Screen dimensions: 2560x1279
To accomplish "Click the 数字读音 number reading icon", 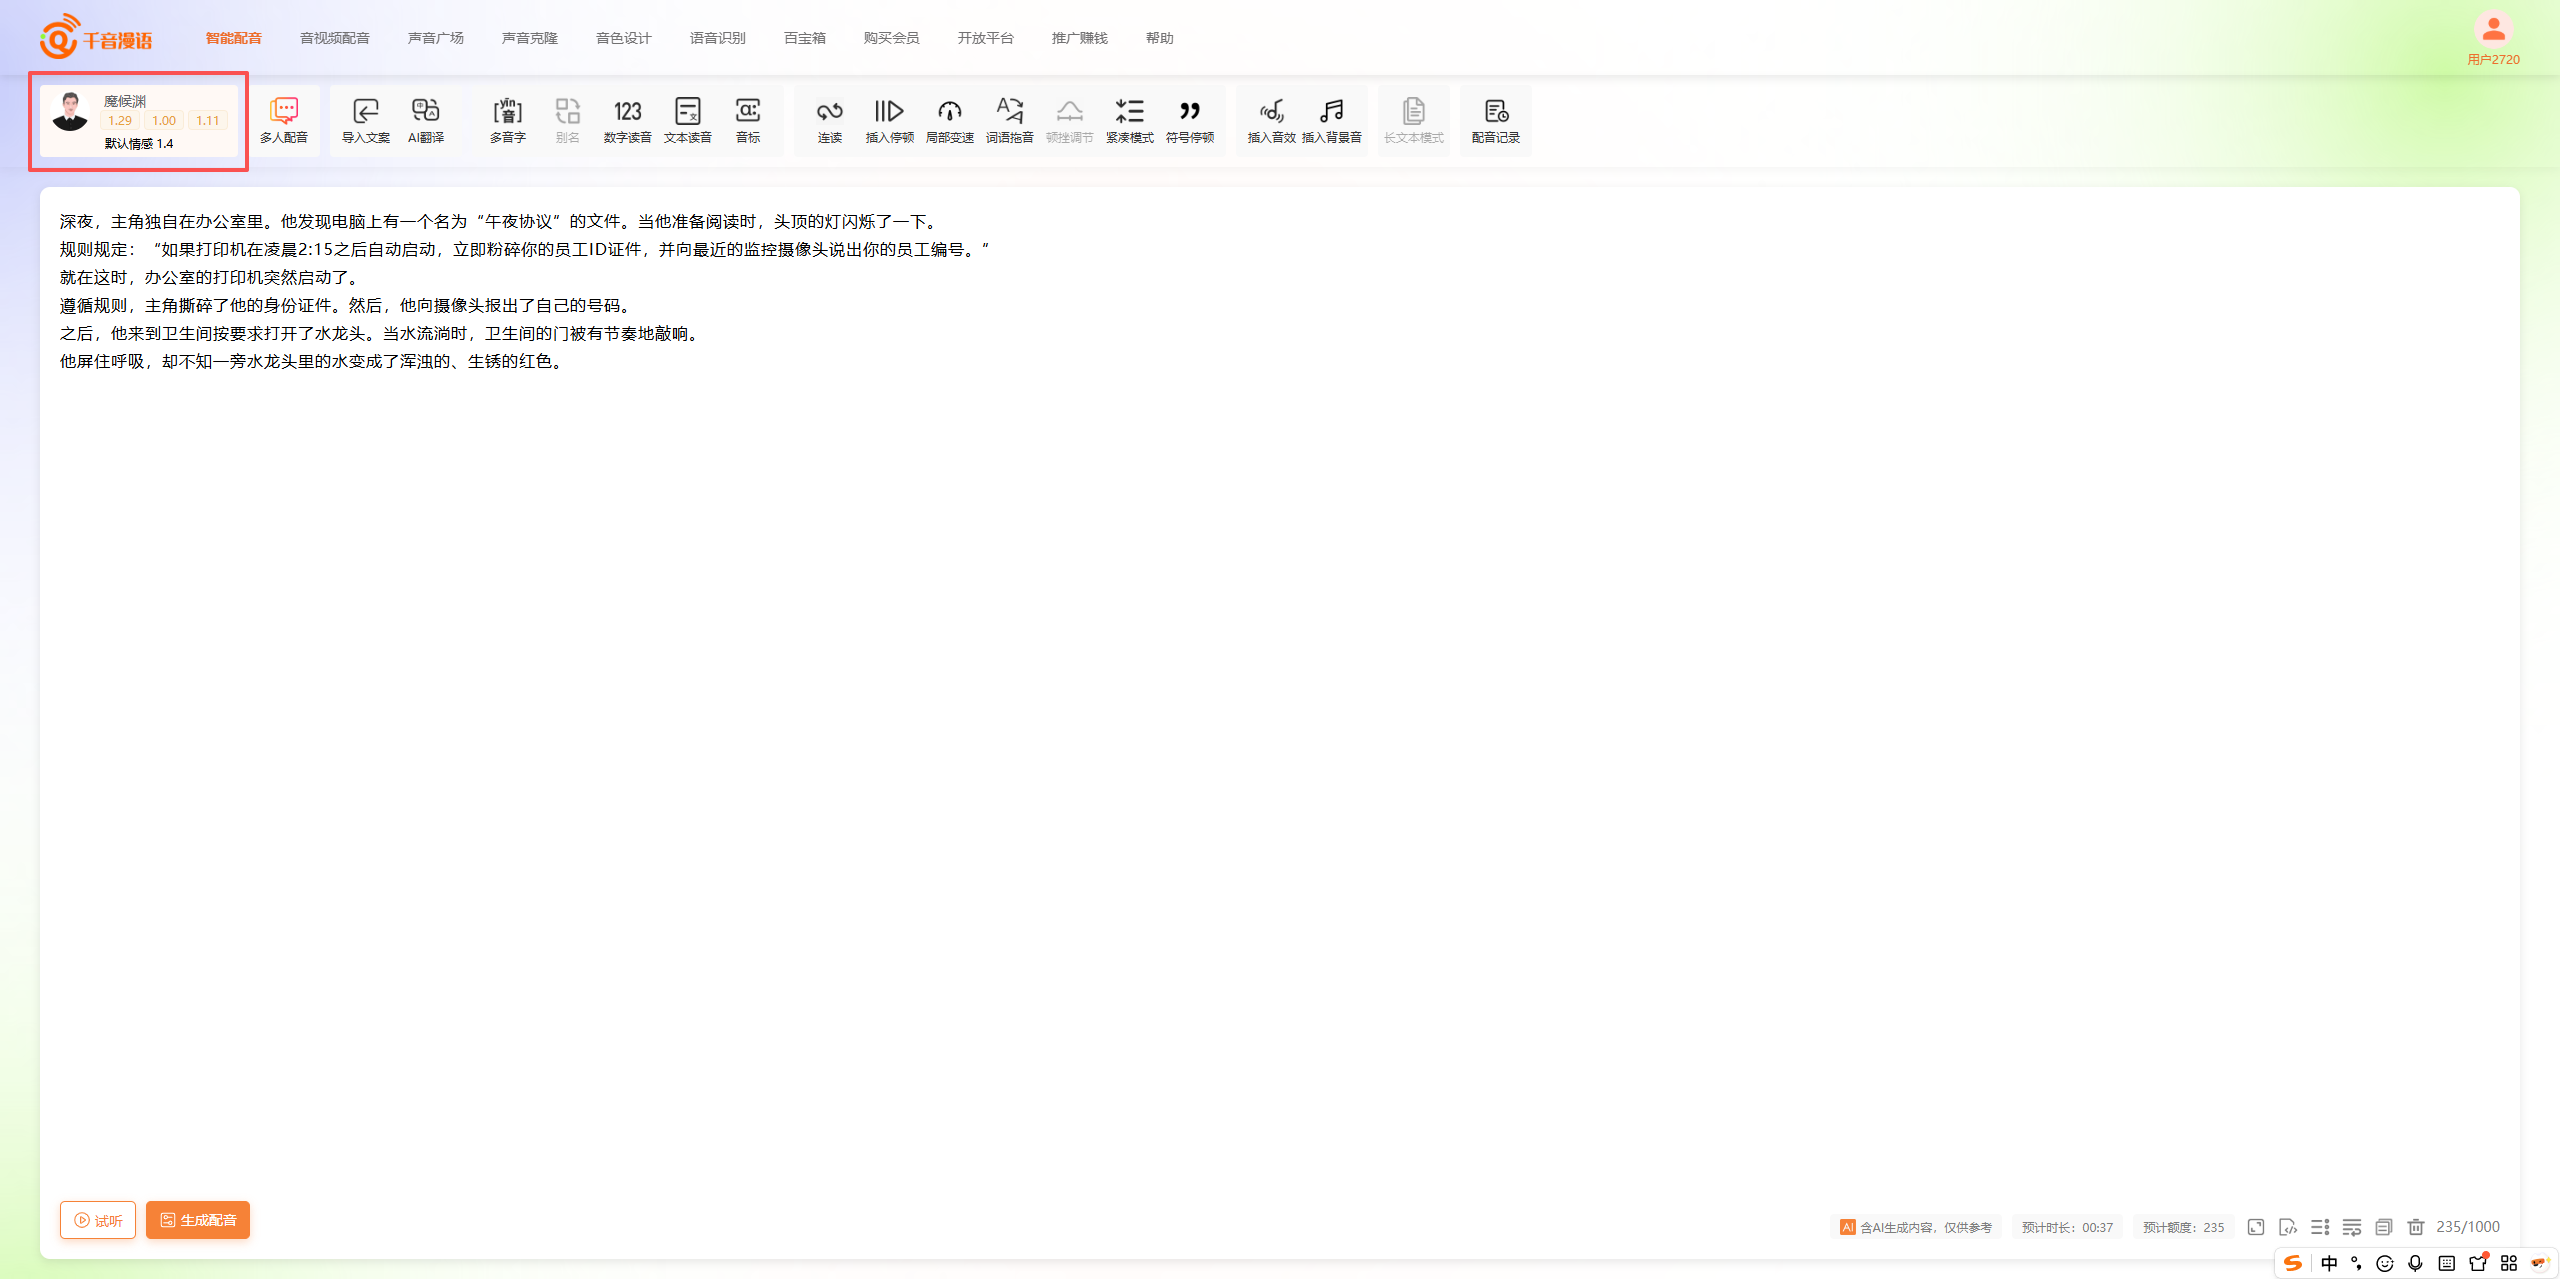I will click(627, 120).
